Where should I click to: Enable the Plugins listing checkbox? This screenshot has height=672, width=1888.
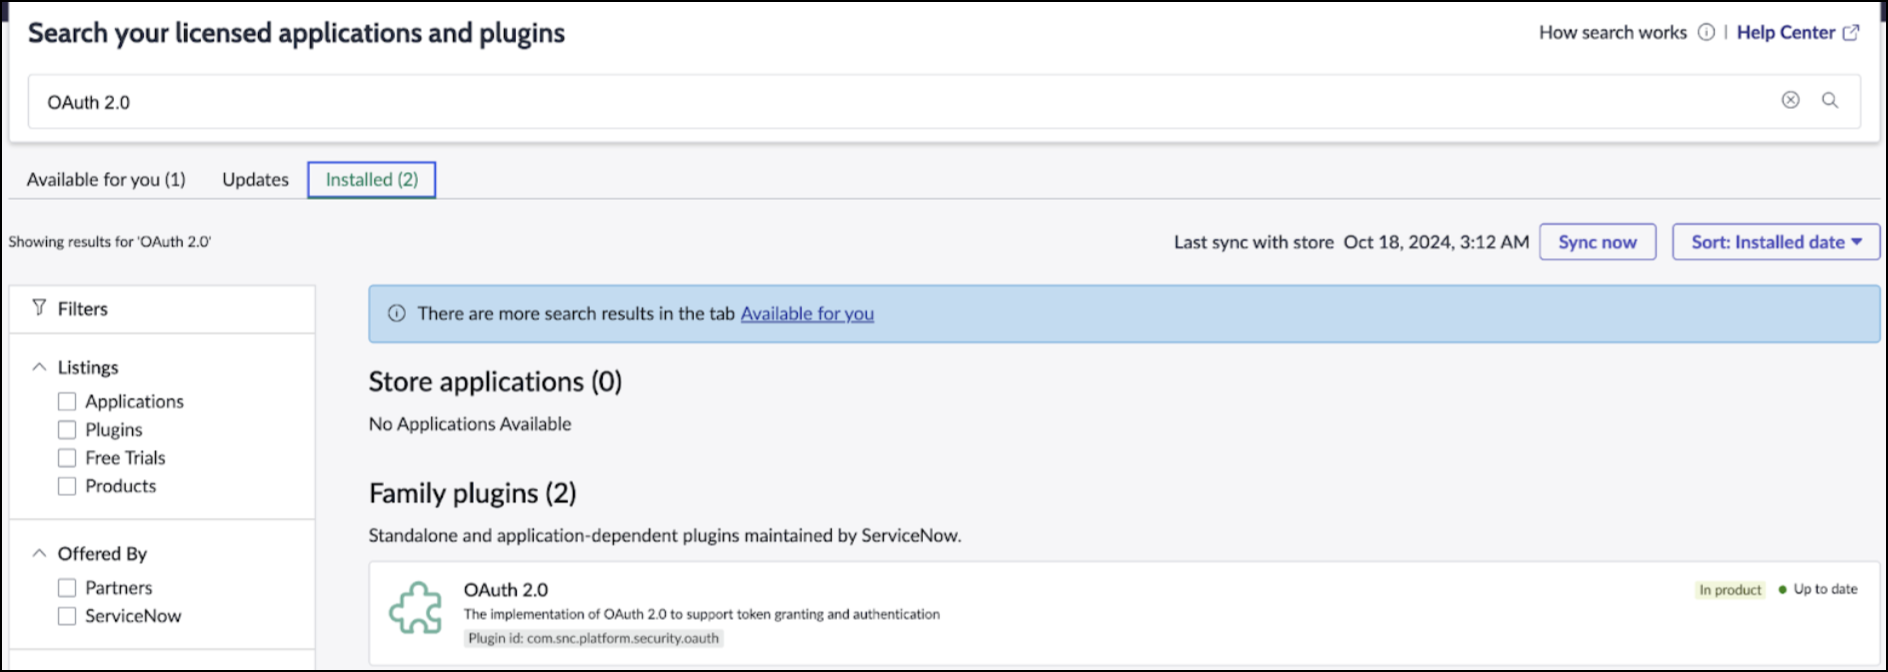click(67, 430)
